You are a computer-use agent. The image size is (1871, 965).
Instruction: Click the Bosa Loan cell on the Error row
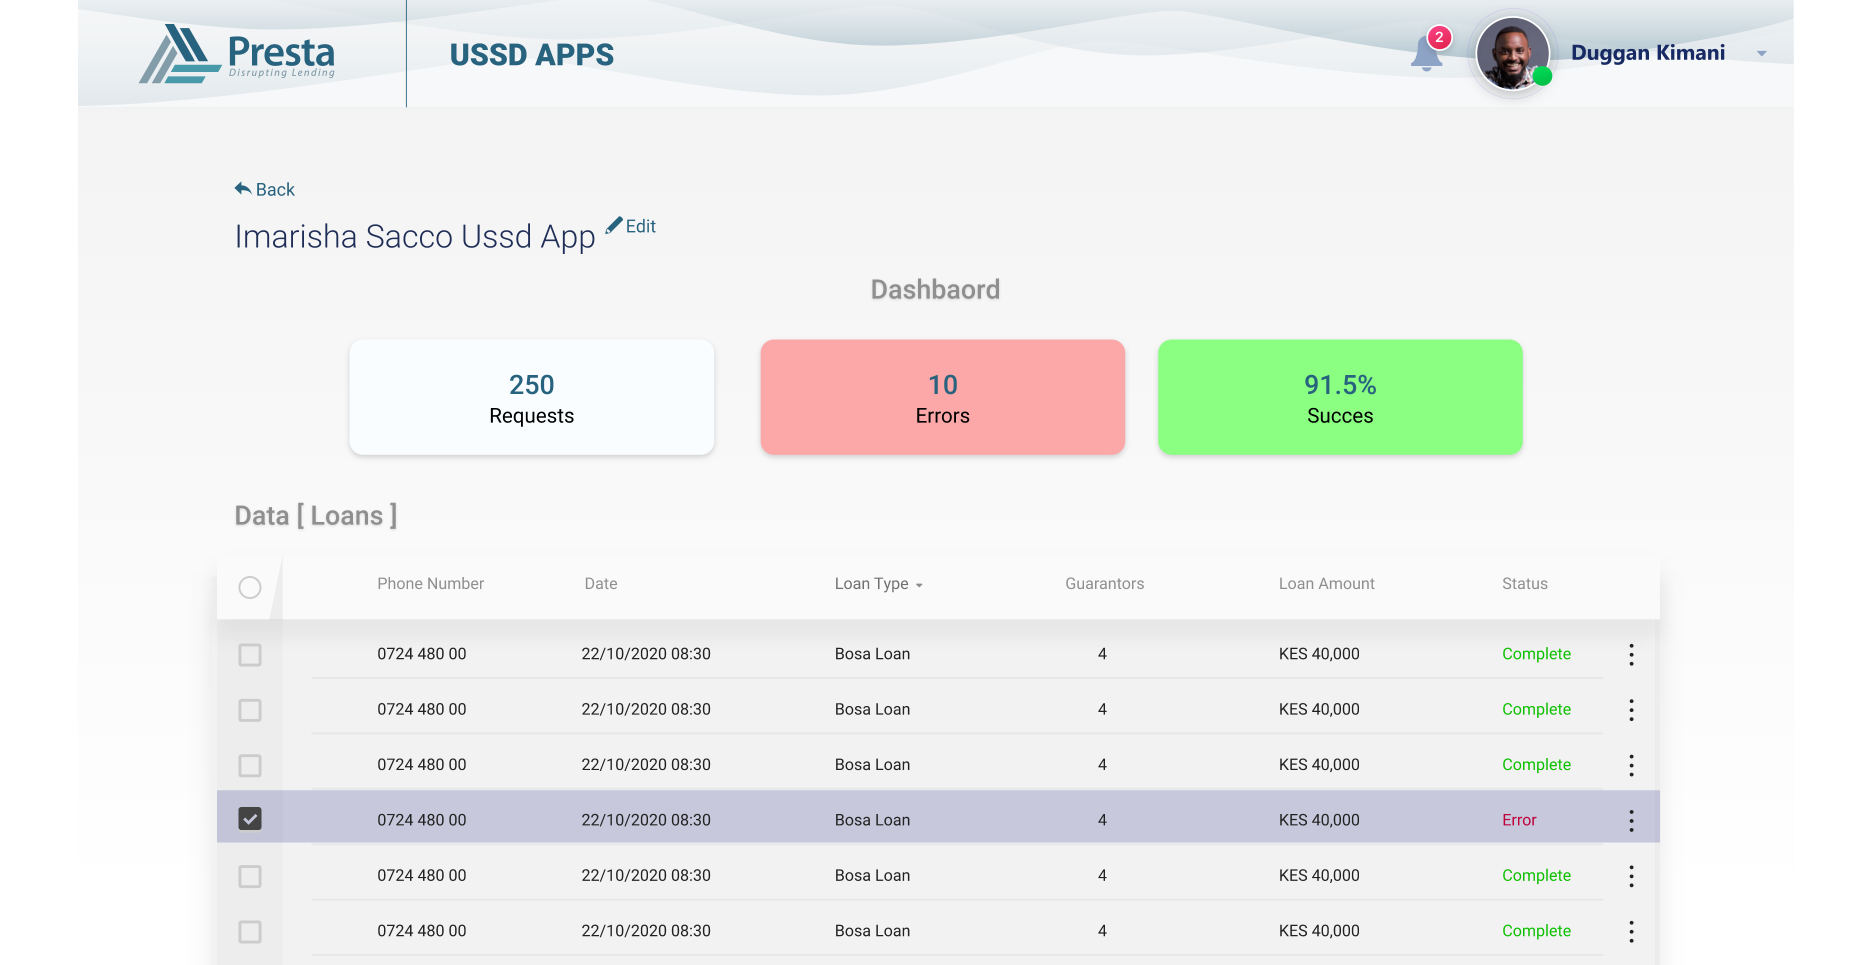pos(872,820)
